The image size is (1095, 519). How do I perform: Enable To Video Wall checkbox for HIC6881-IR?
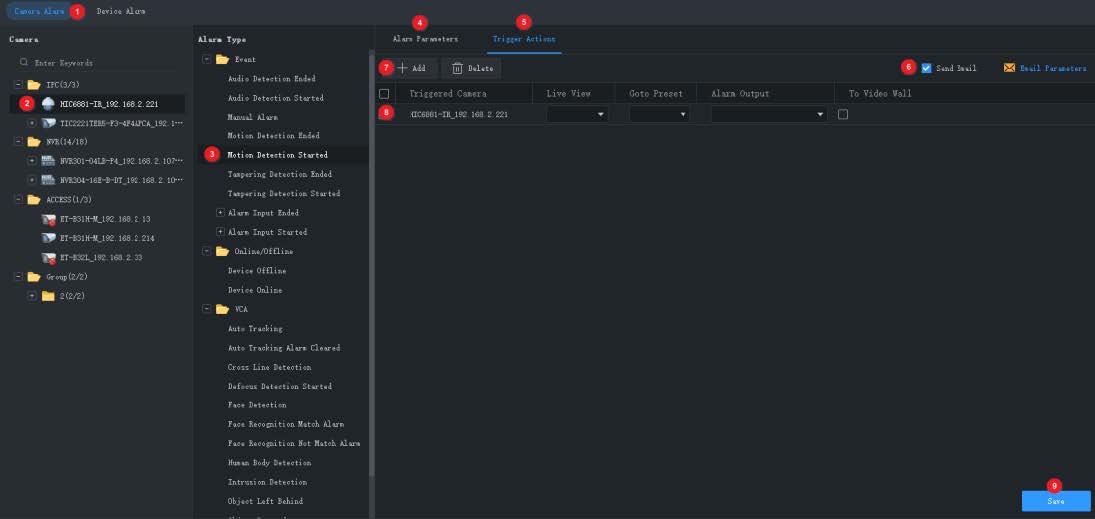(x=843, y=115)
